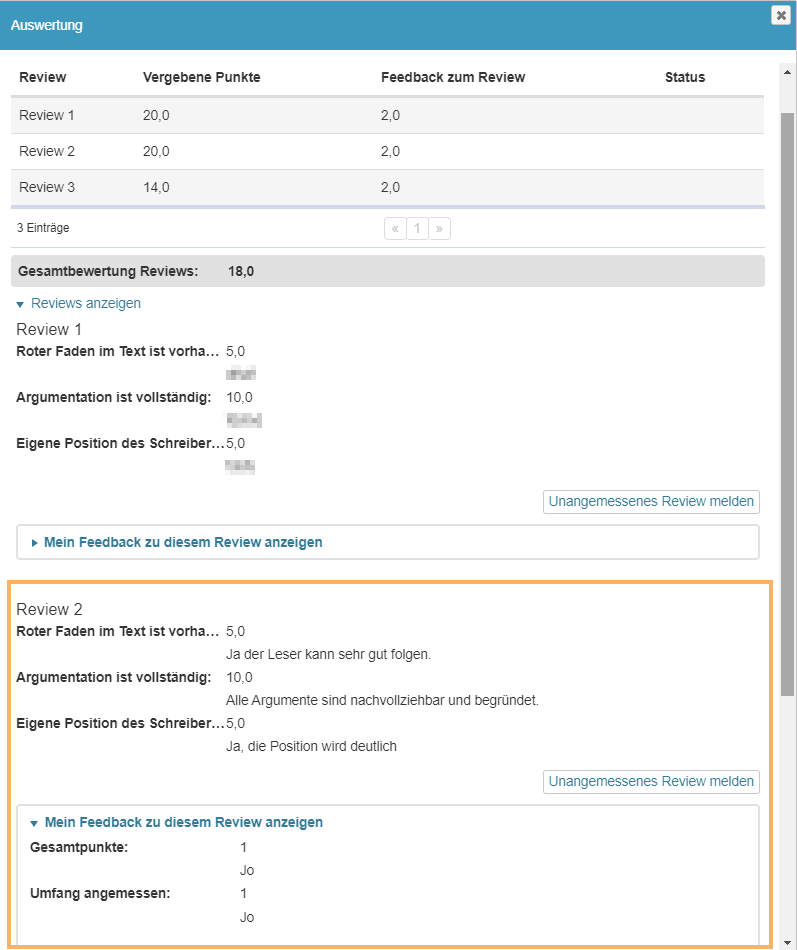Screen dimensions: 797x950
Task: Click the 'Vergebene Punkte' column header
Action: click(x=201, y=77)
